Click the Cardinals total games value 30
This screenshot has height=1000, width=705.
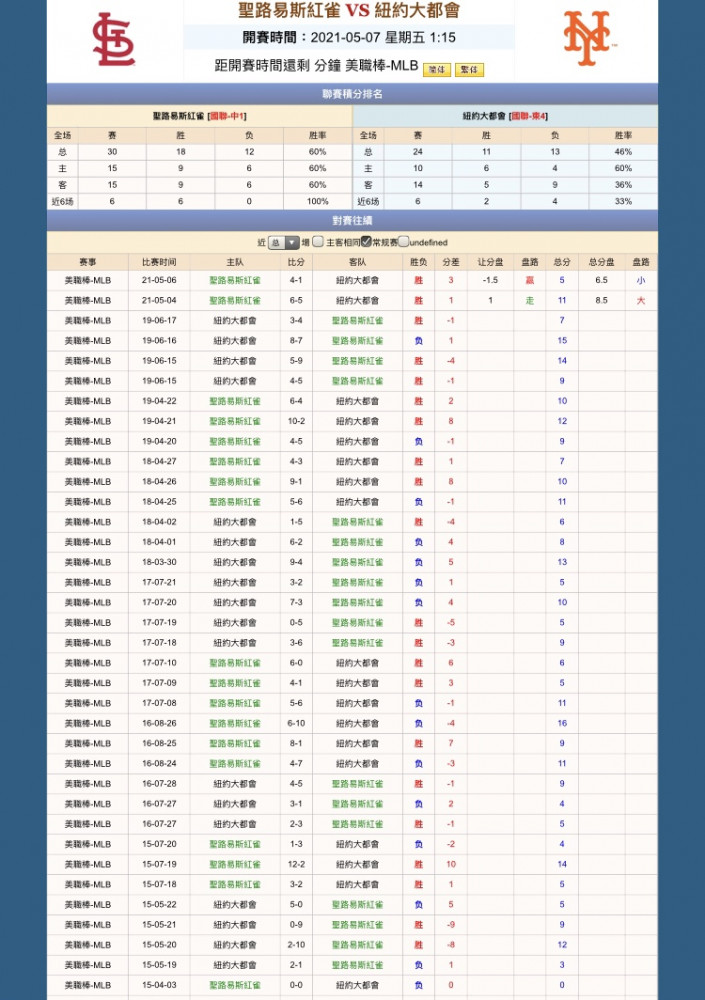click(112, 152)
